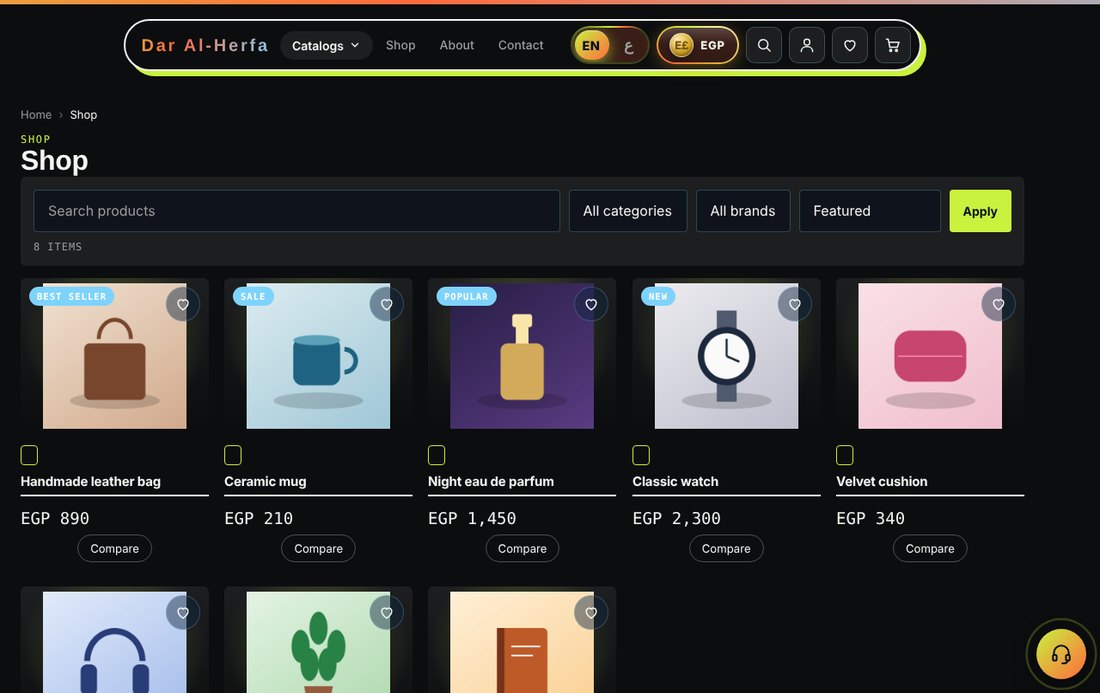Open the EGP currency selector
Screen dimensions: 1100x693
[697, 46]
